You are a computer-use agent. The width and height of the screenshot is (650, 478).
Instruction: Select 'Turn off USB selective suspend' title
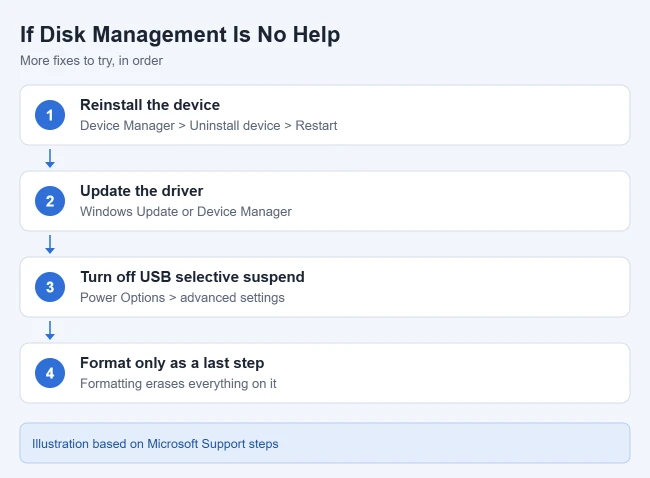(192, 277)
